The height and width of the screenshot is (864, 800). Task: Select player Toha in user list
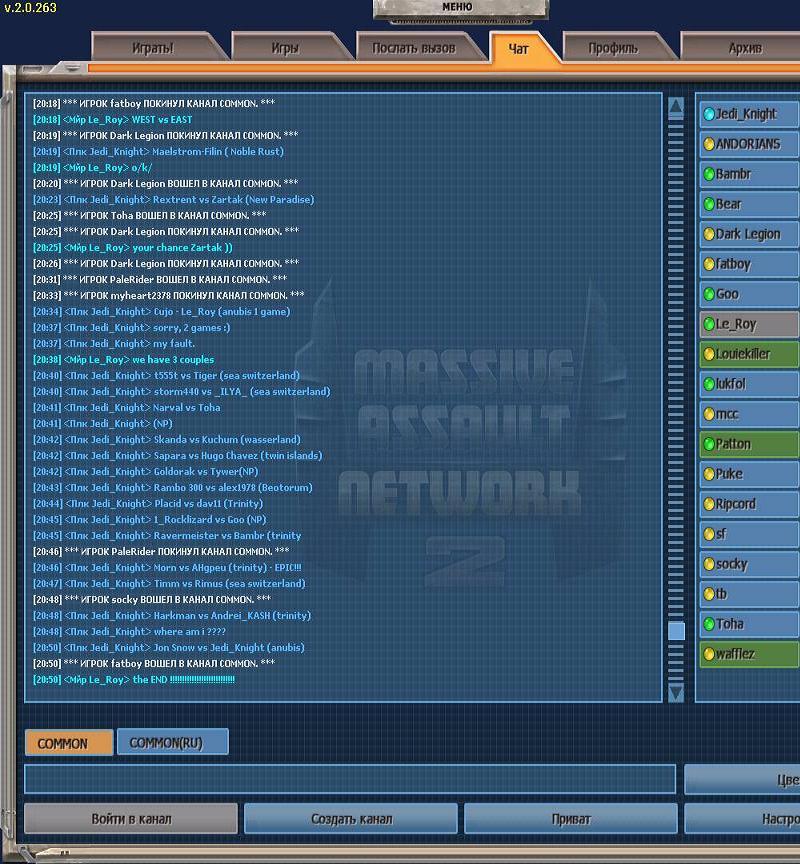(749, 624)
